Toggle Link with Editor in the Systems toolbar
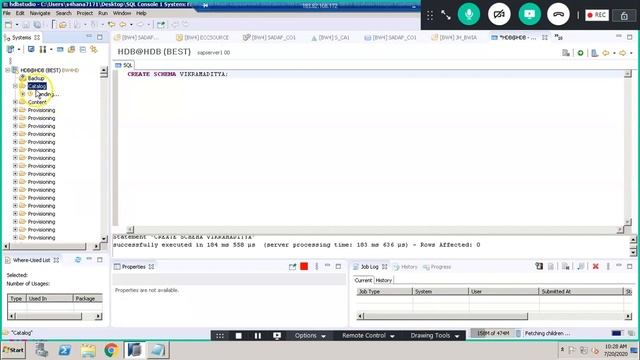 [x=94, y=49]
